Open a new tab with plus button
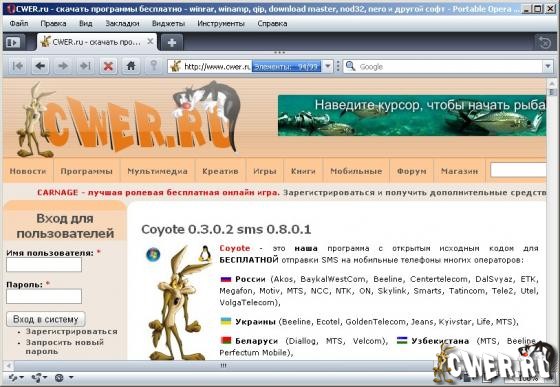This screenshot has height=387, width=560. (x=172, y=42)
